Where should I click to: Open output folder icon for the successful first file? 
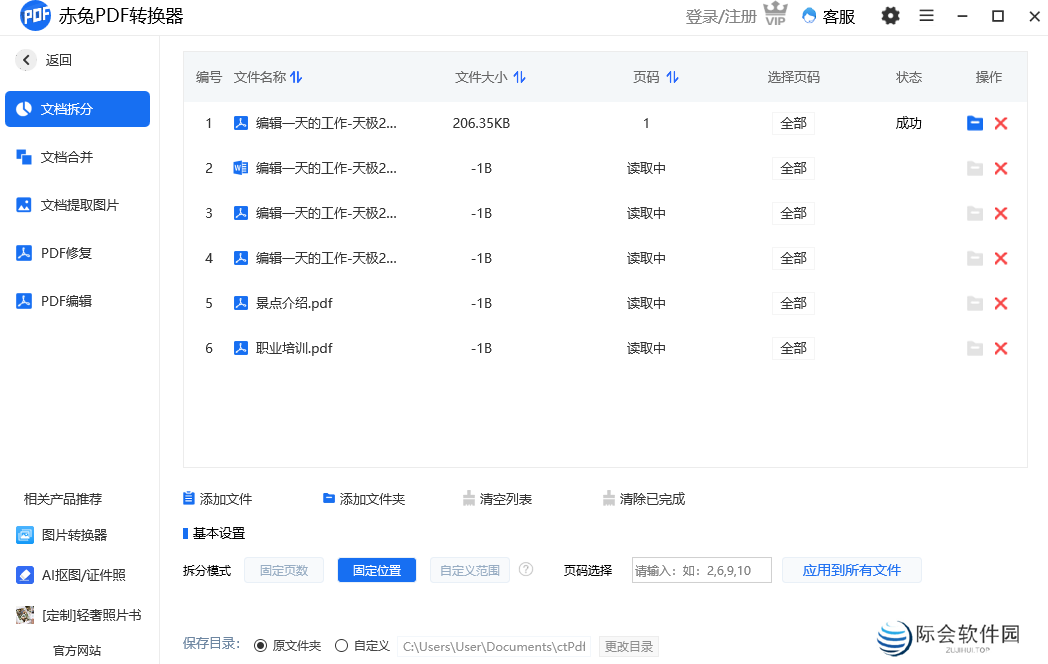tap(975, 123)
